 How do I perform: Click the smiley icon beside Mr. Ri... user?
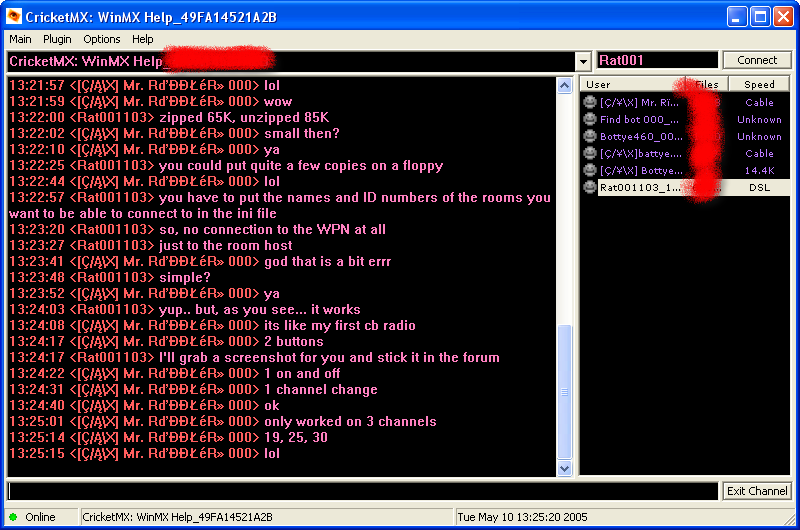(x=590, y=103)
